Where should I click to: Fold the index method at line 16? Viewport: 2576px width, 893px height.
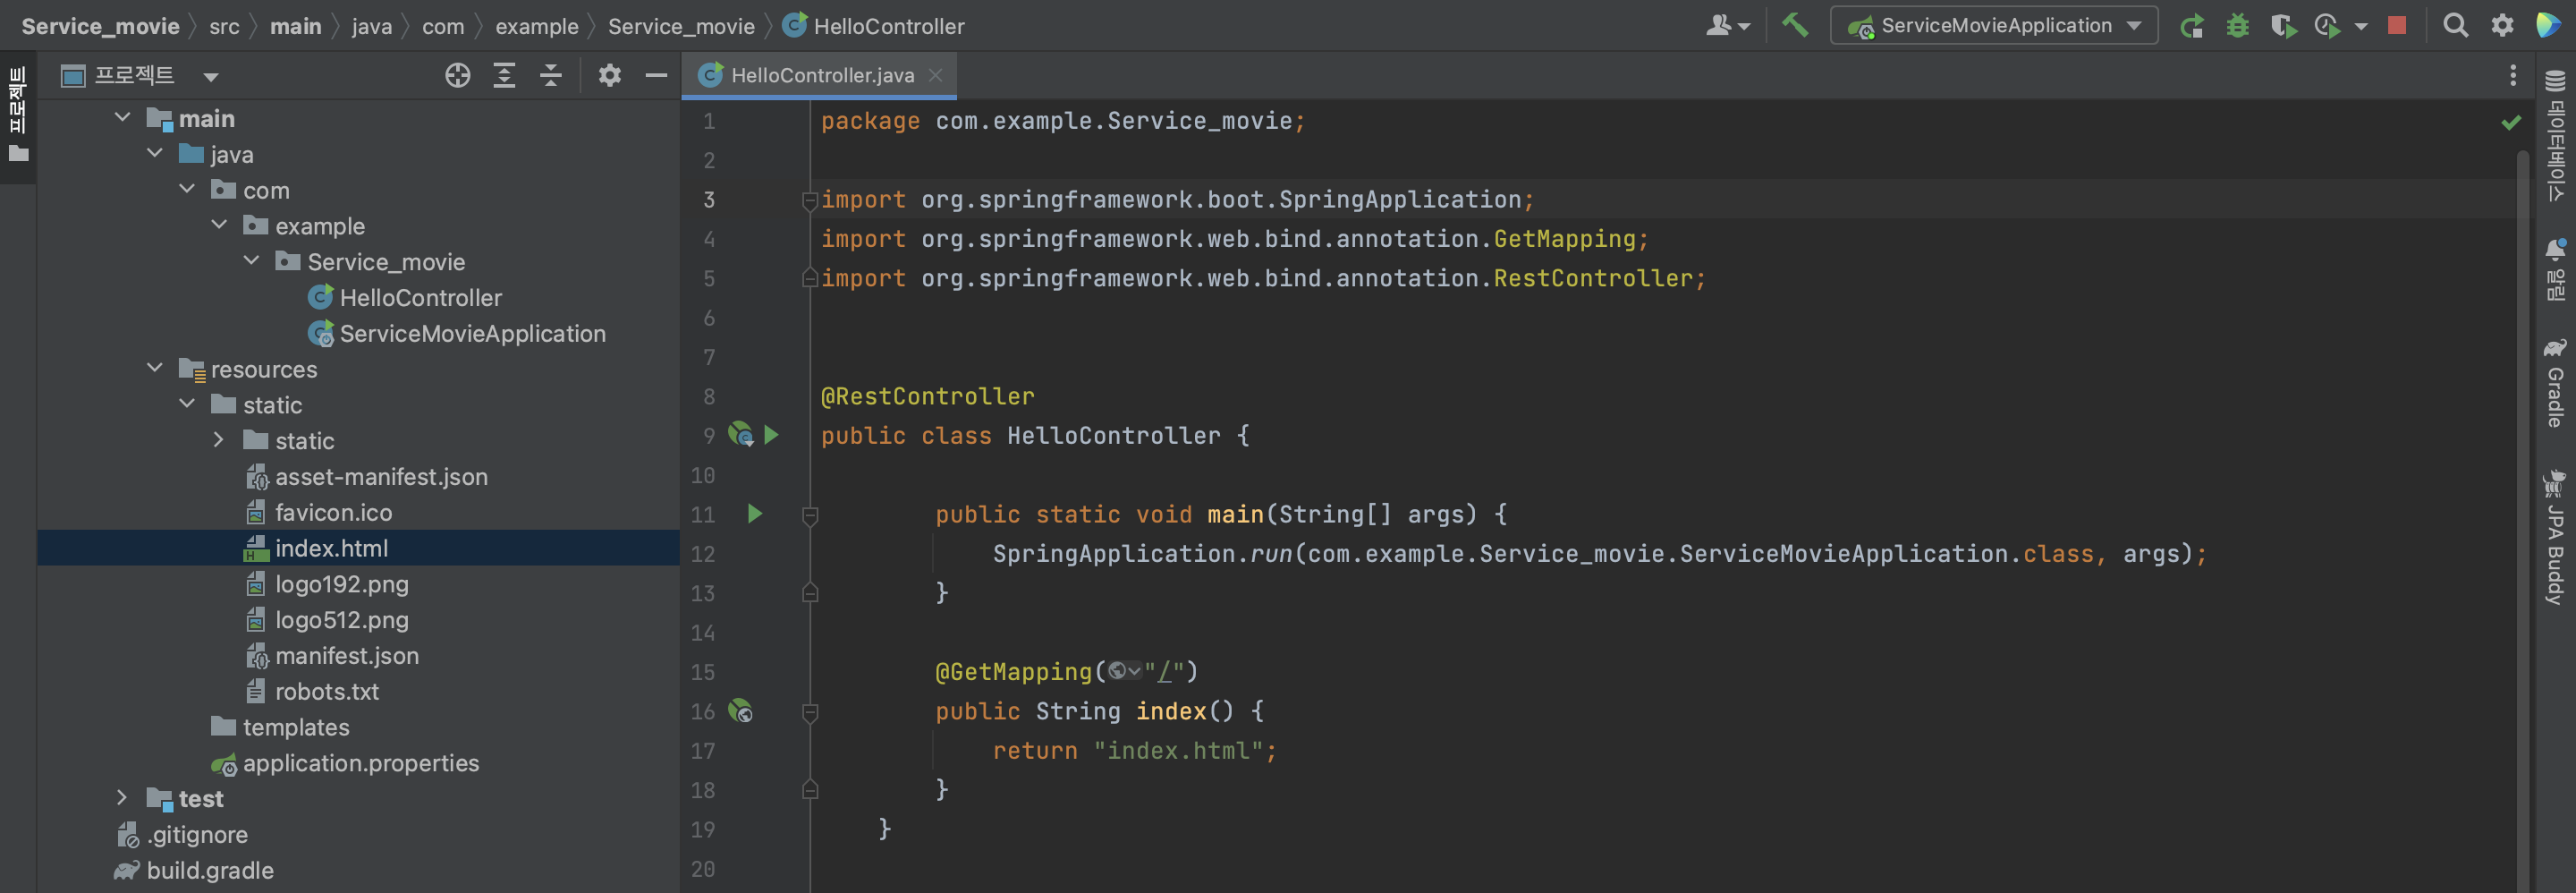810,712
